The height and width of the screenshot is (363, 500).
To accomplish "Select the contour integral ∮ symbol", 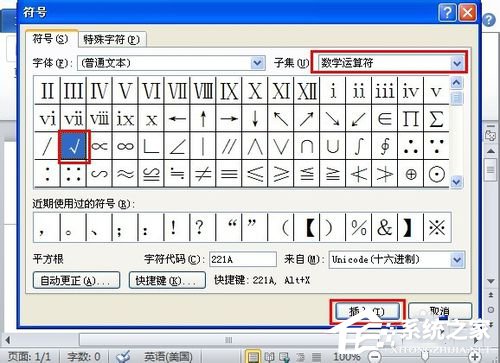I will click(x=385, y=146).
